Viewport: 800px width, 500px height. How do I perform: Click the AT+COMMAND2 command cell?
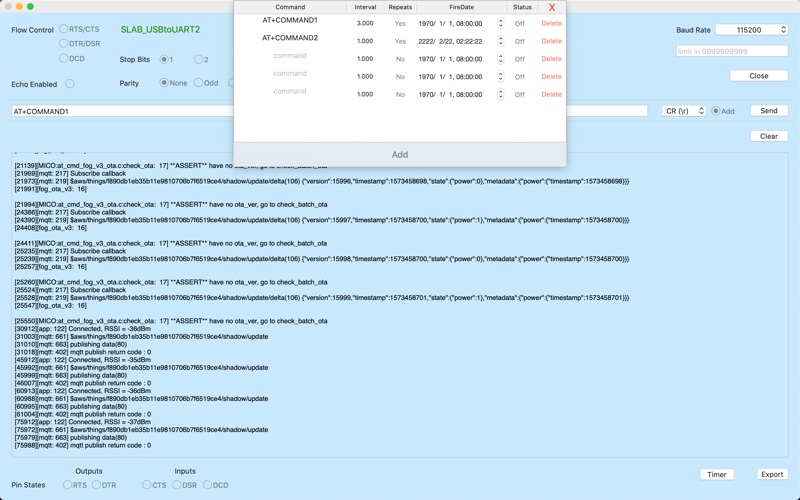[x=290, y=38]
